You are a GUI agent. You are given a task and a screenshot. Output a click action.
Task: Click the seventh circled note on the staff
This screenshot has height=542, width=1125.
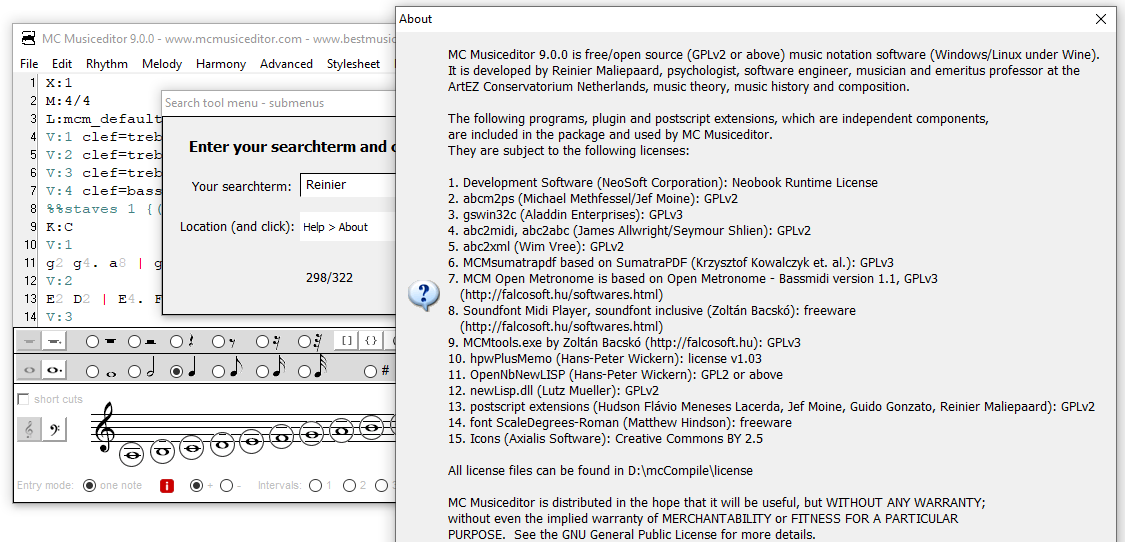pos(311,432)
